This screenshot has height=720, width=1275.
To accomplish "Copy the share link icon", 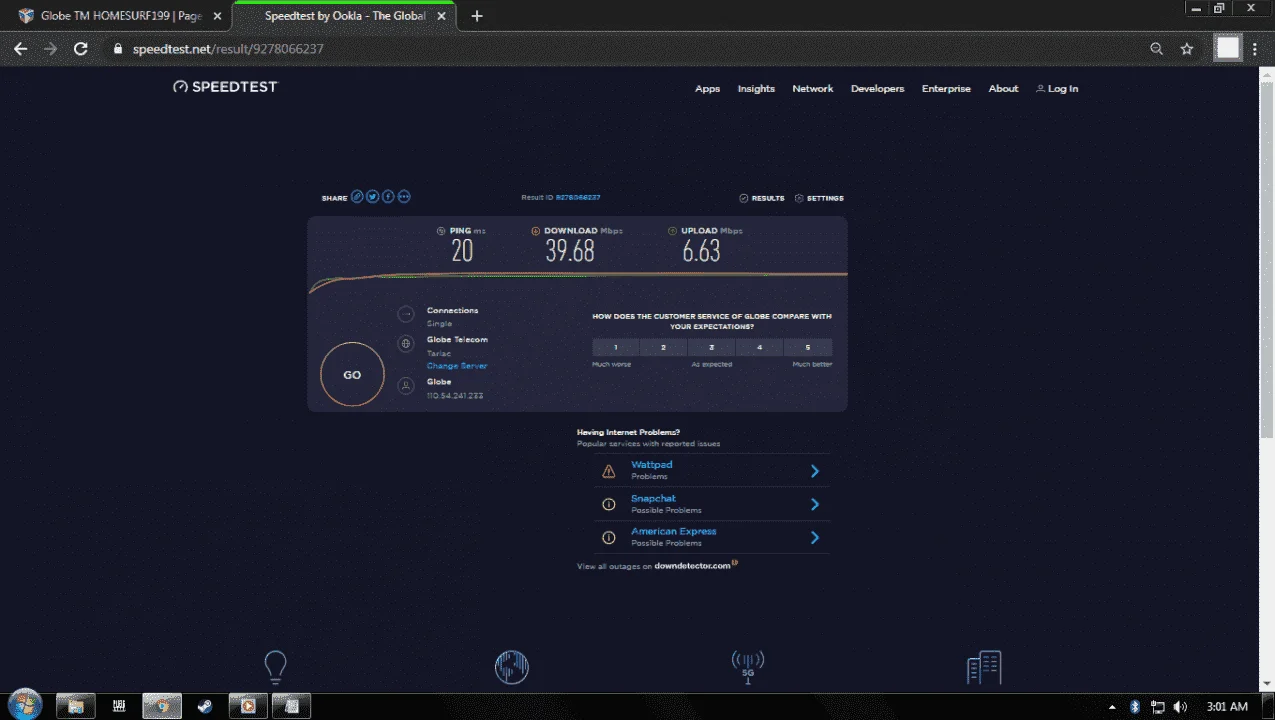I will pyautogui.click(x=357, y=197).
